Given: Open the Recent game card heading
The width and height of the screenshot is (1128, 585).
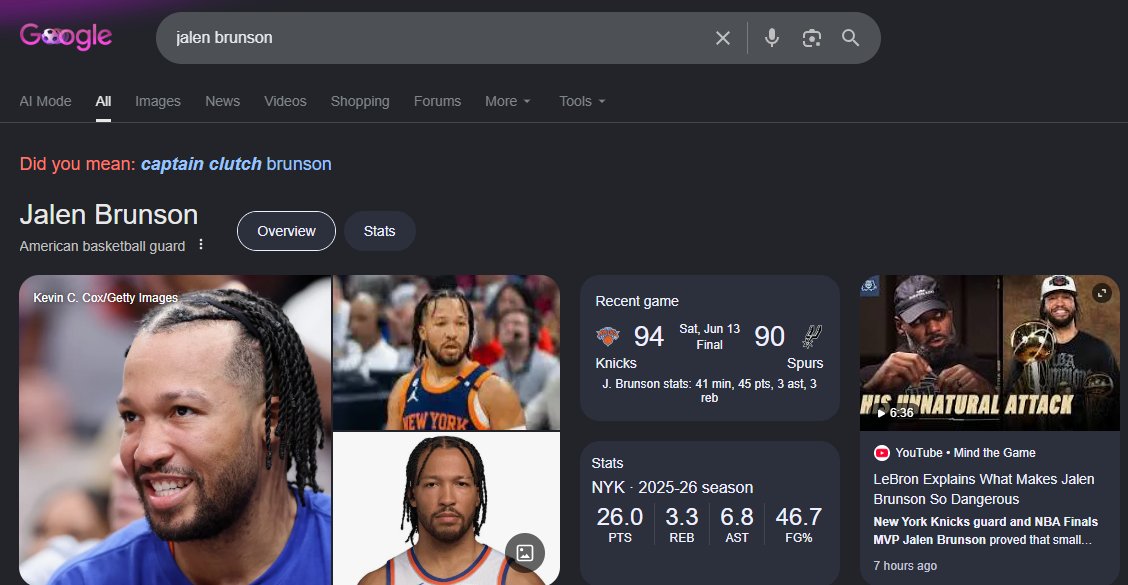Looking at the screenshot, I should [637, 301].
